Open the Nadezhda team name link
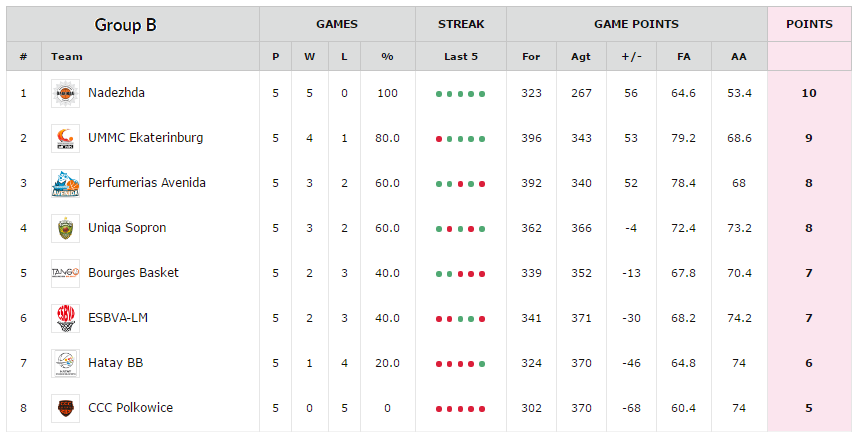Screen dimensions: 859x437 (x=116, y=93)
